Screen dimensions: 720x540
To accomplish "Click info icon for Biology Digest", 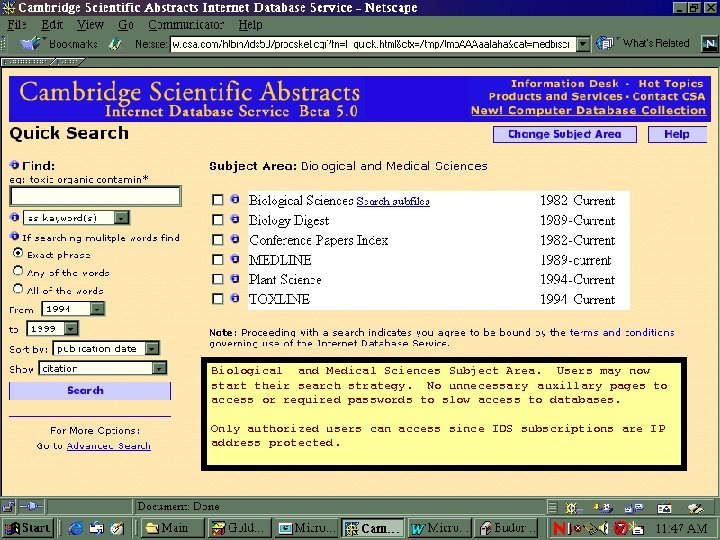I will [x=235, y=219].
